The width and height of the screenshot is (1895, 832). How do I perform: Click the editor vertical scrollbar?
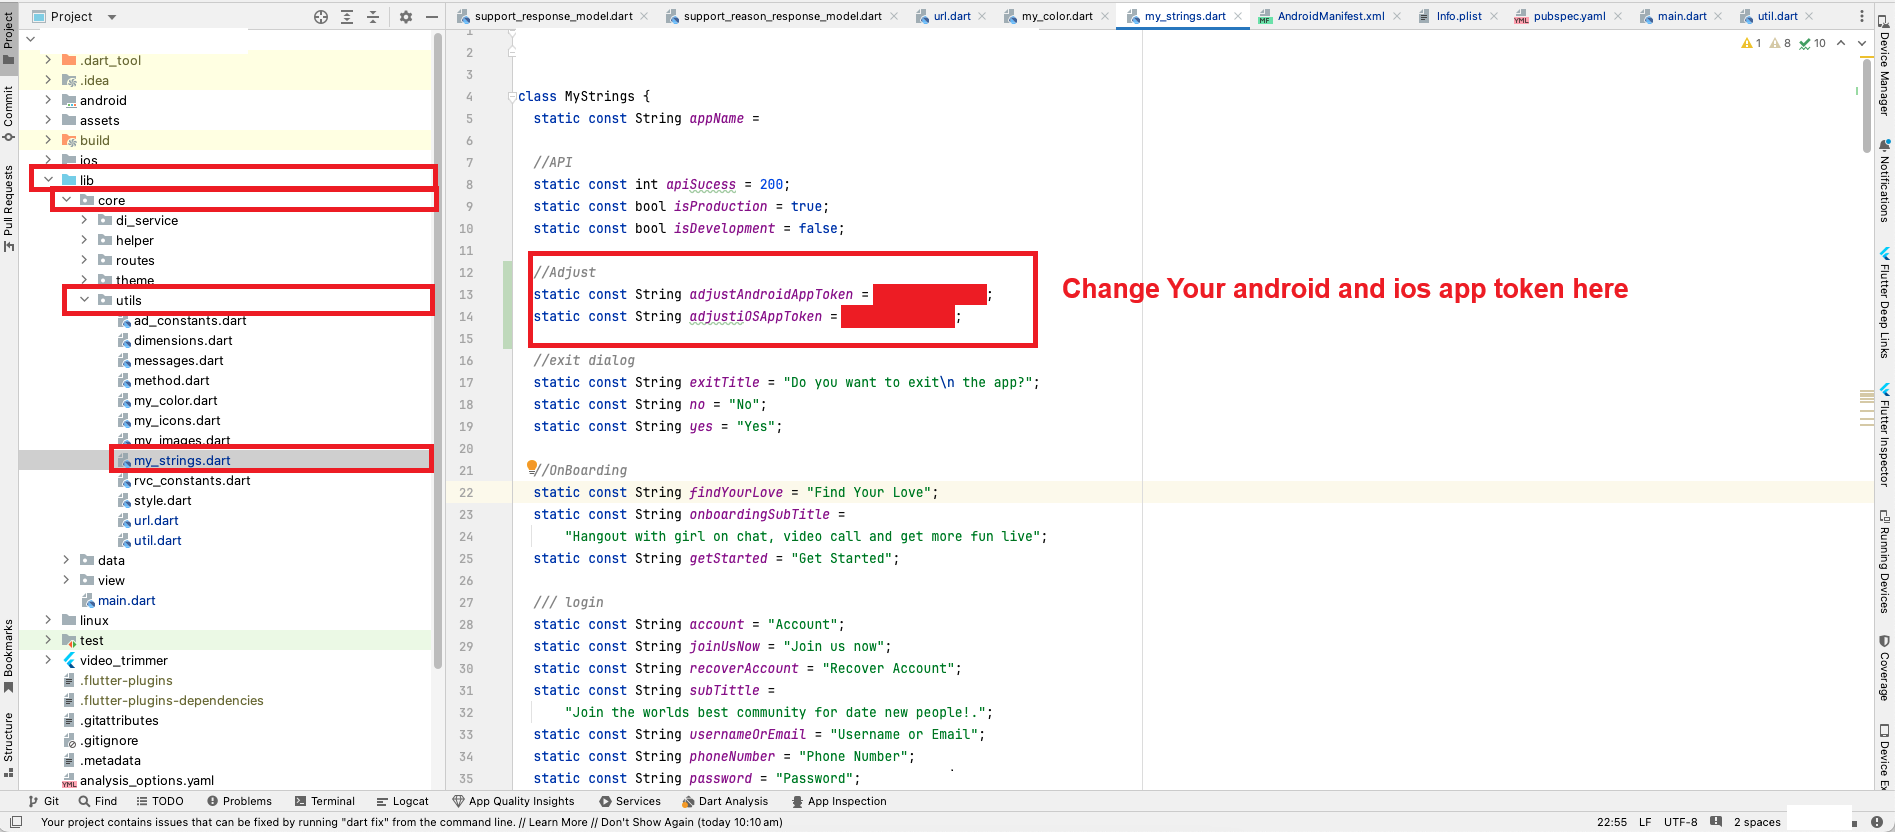[1866, 105]
